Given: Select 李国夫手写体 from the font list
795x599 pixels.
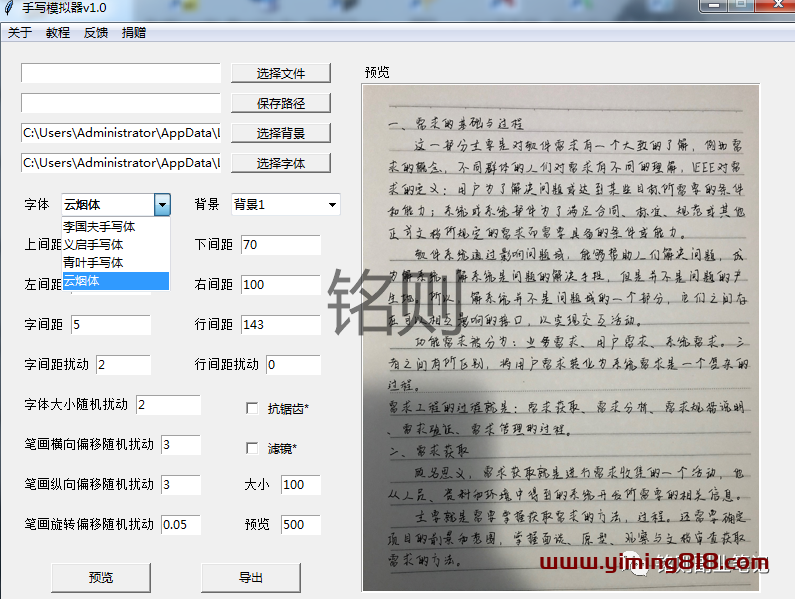Looking at the screenshot, I should tap(100, 227).
